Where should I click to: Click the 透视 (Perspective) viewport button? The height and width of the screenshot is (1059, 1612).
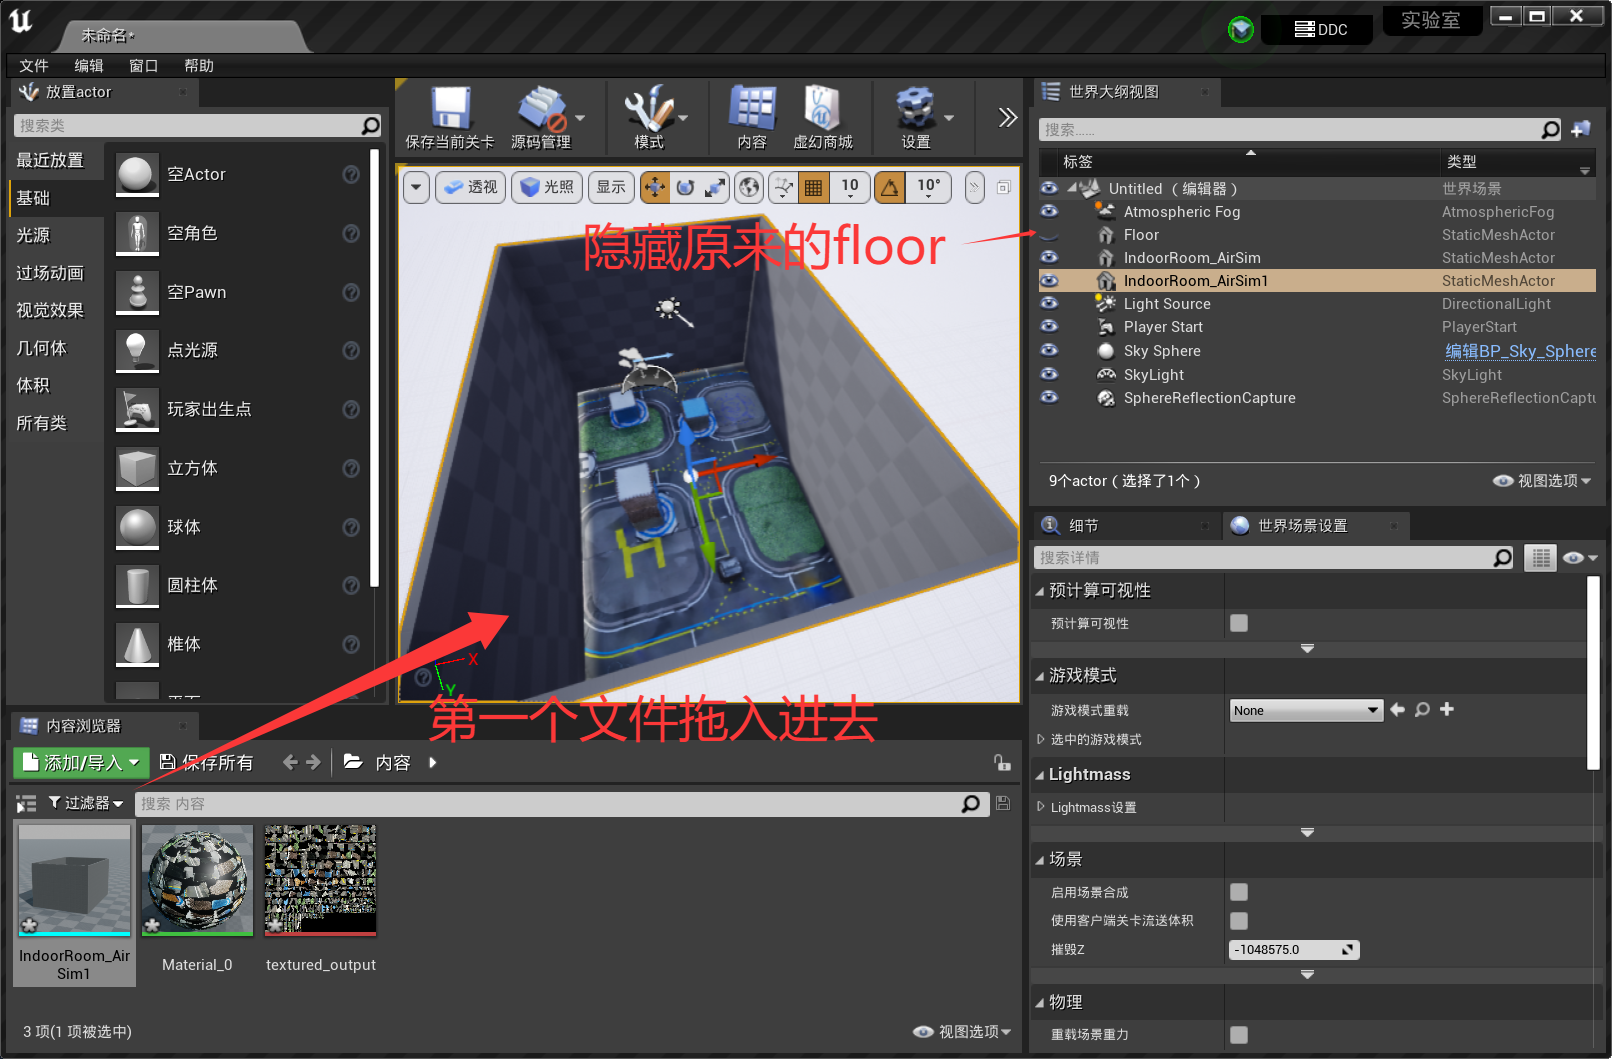(470, 187)
